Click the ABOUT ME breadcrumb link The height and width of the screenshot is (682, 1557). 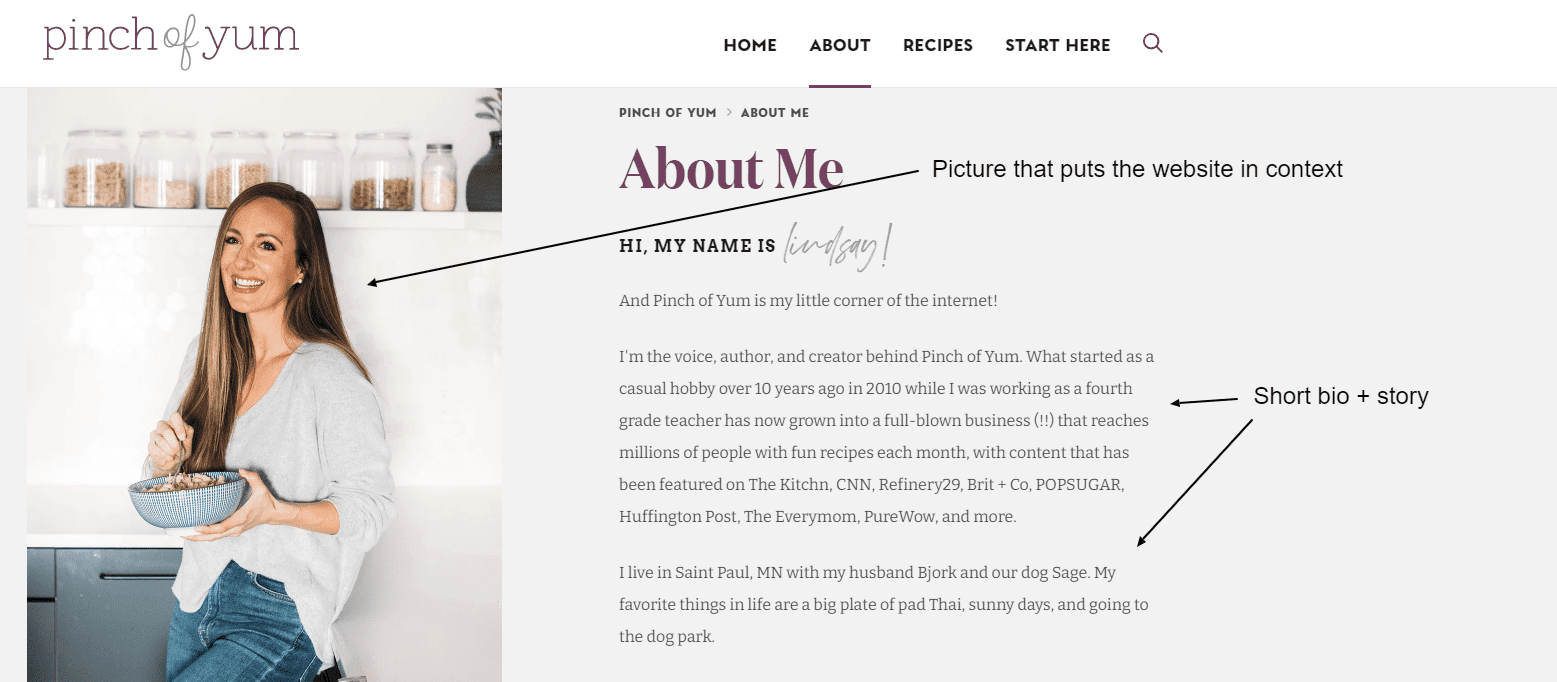[x=775, y=113]
